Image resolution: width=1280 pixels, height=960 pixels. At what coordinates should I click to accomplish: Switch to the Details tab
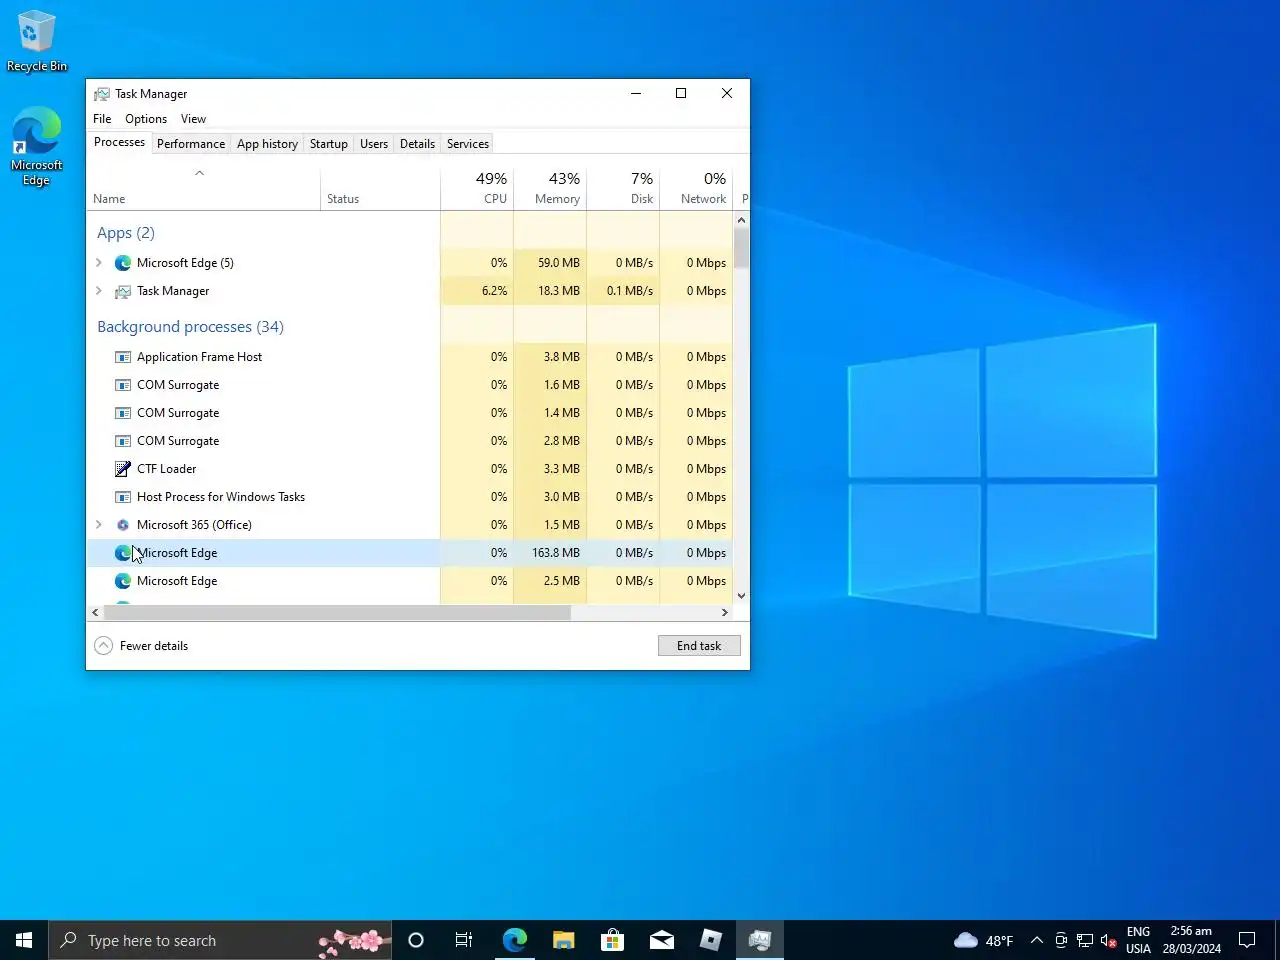click(x=417, y=144)
